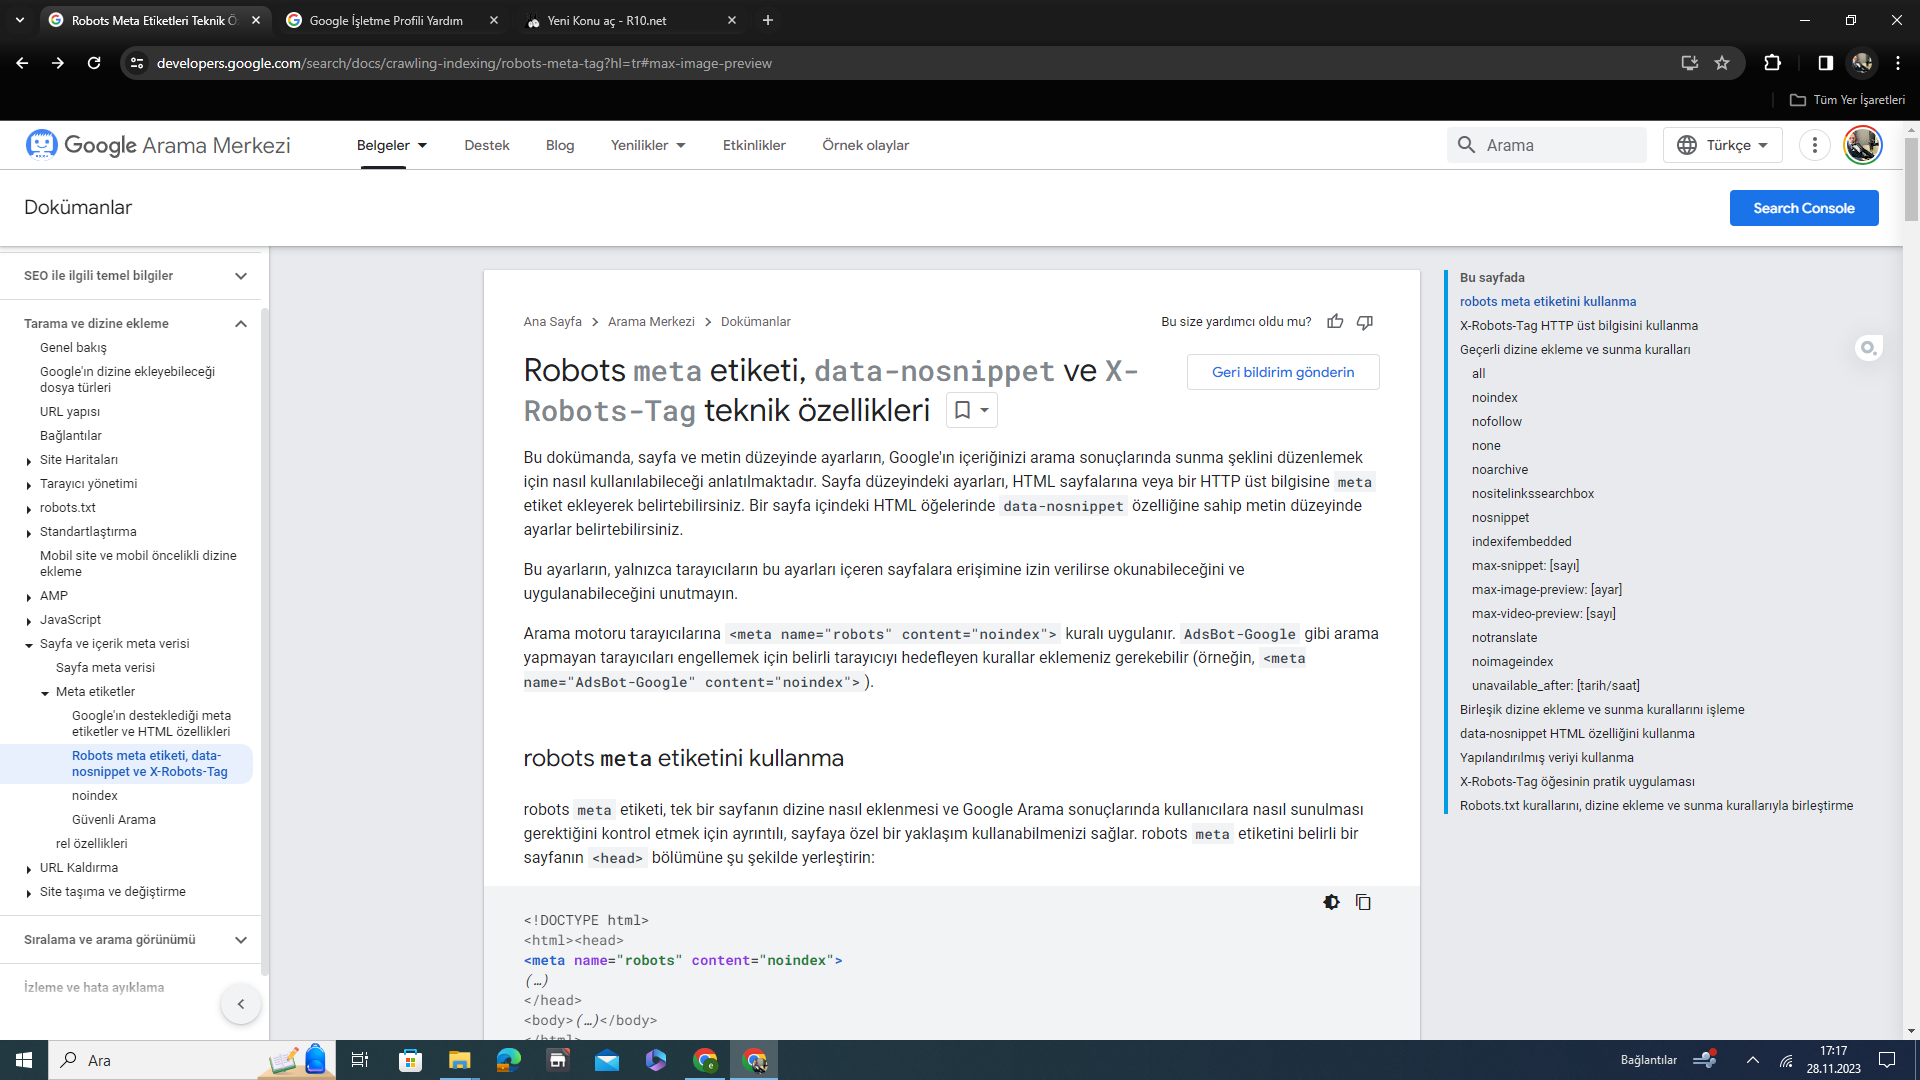The image size is (1920, 1080).
Task: Open the Destek menu item
Action: 487,145
